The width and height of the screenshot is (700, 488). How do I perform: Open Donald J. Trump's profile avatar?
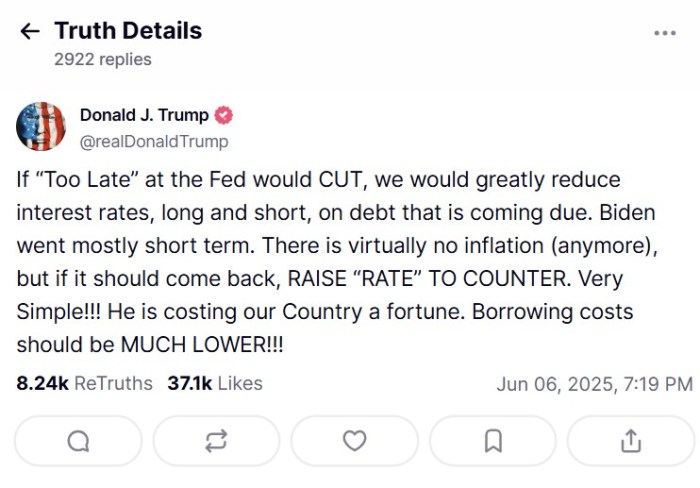pos(41,126)
